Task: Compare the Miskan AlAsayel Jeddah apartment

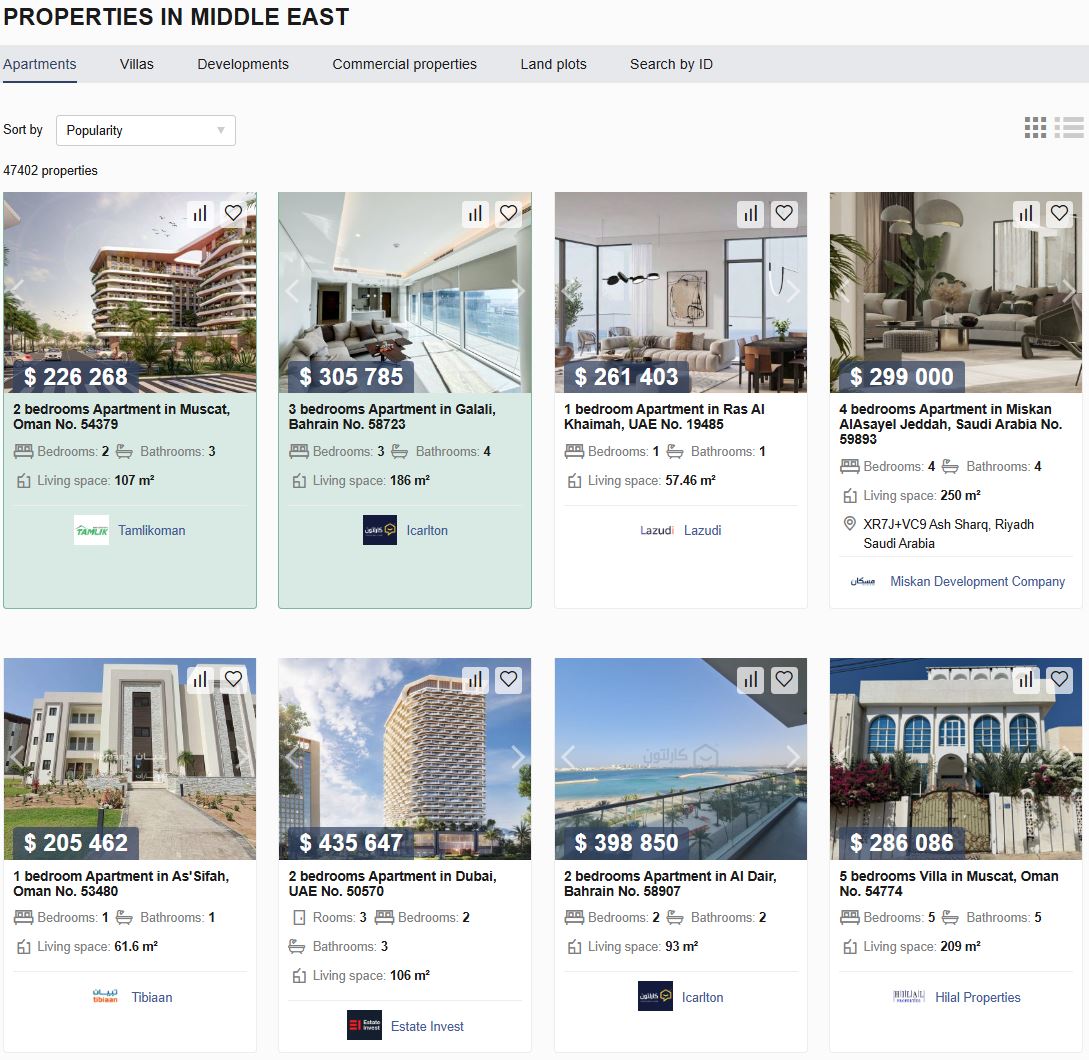Action: [x=1026, y=213]
